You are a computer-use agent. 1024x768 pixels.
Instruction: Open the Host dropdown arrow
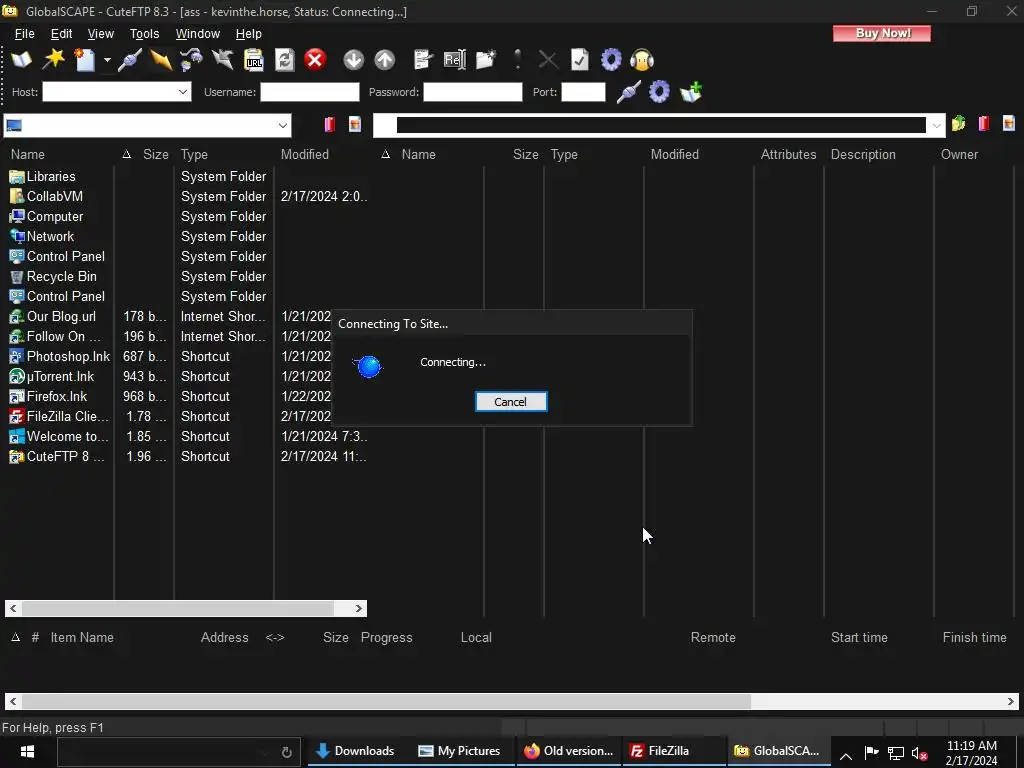pos(183,92)
